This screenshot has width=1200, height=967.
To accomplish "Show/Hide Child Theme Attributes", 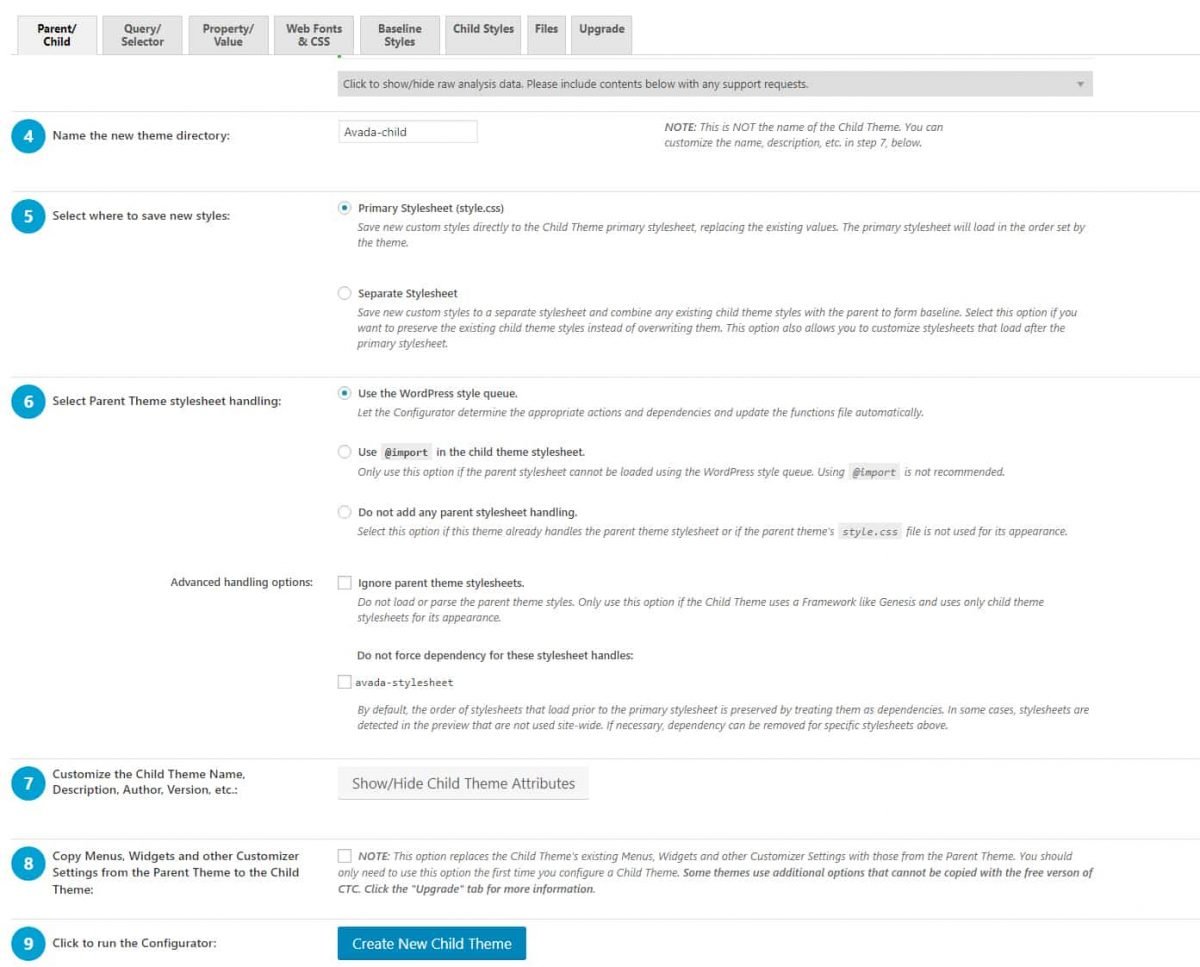I will pyautogui.click(x=463, y=784).
